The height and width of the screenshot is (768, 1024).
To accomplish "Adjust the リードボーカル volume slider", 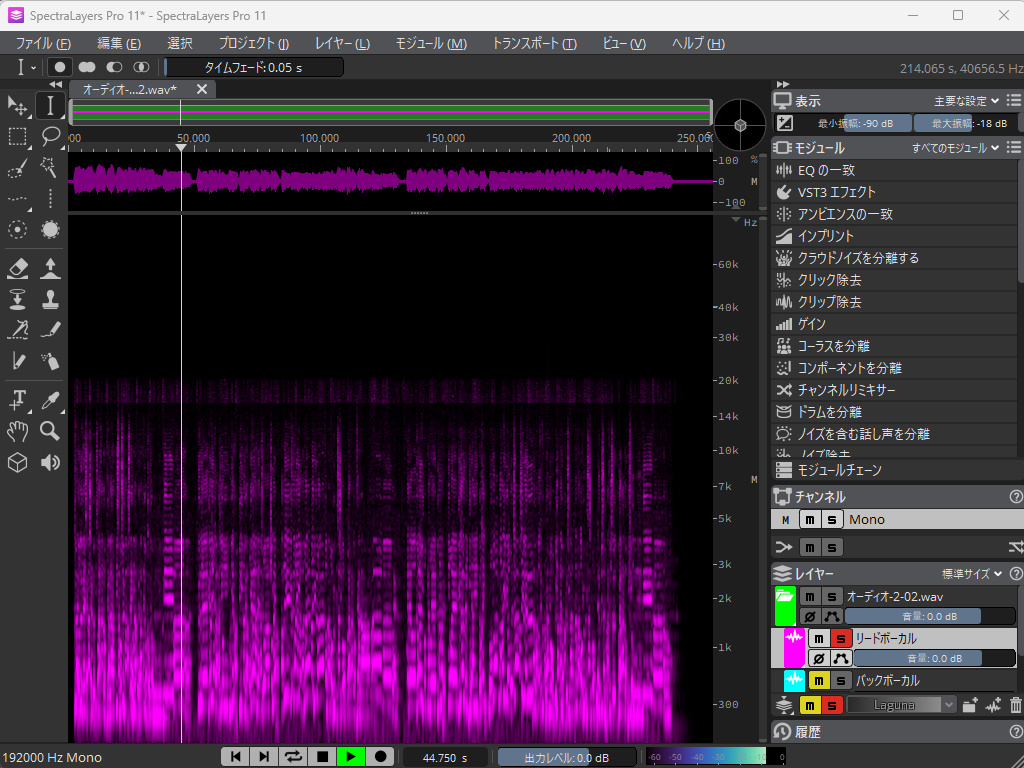I will (x=932, y=658).
